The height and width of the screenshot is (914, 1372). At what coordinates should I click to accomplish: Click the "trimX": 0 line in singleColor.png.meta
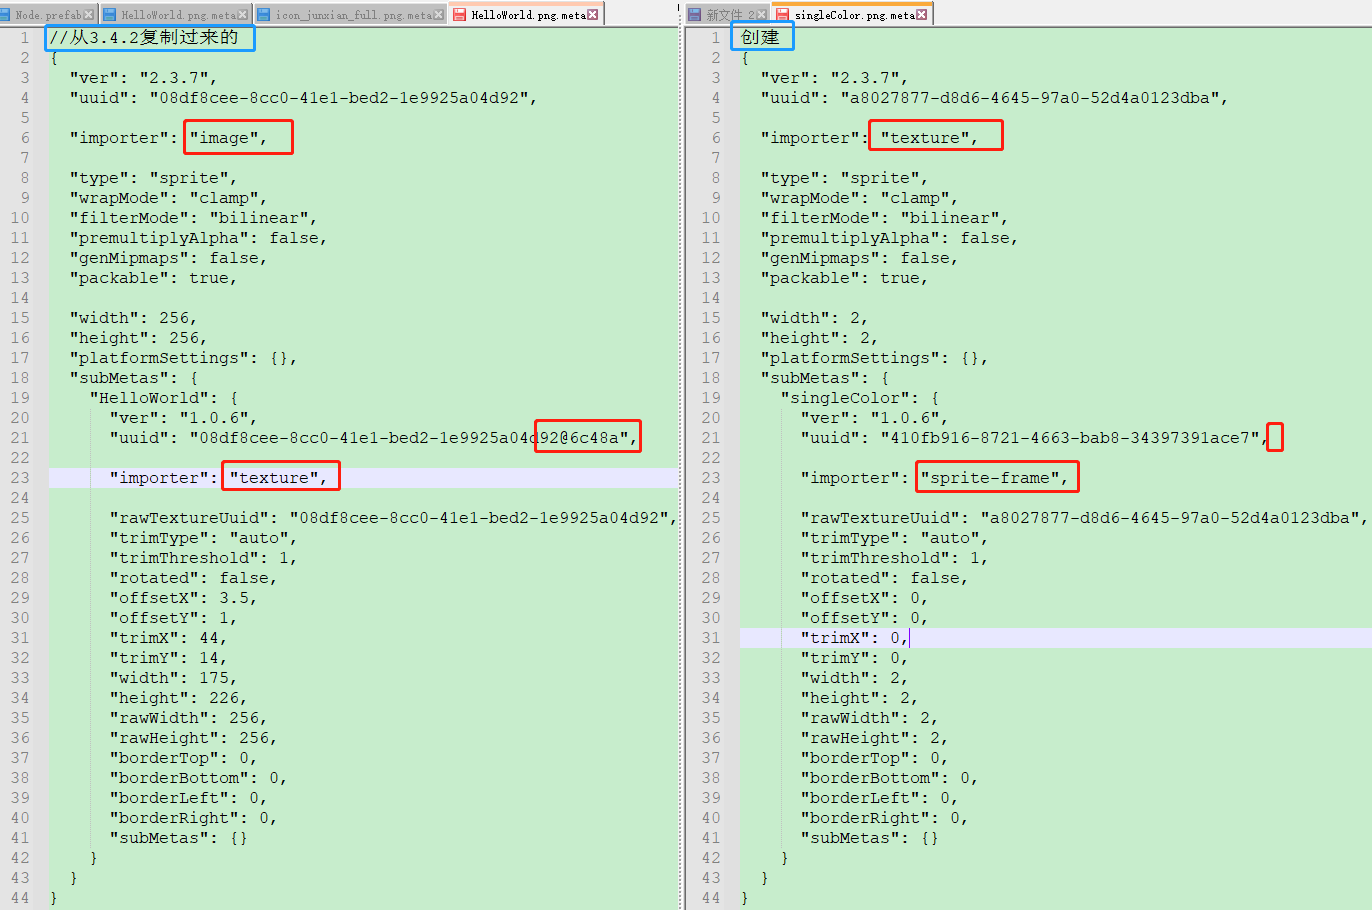(855, 638)
